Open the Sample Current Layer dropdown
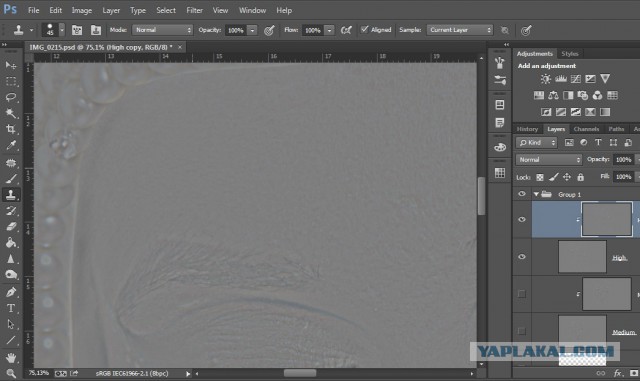Image resolution: width=640 pixels, height=381 pixels. coord(460,30)
